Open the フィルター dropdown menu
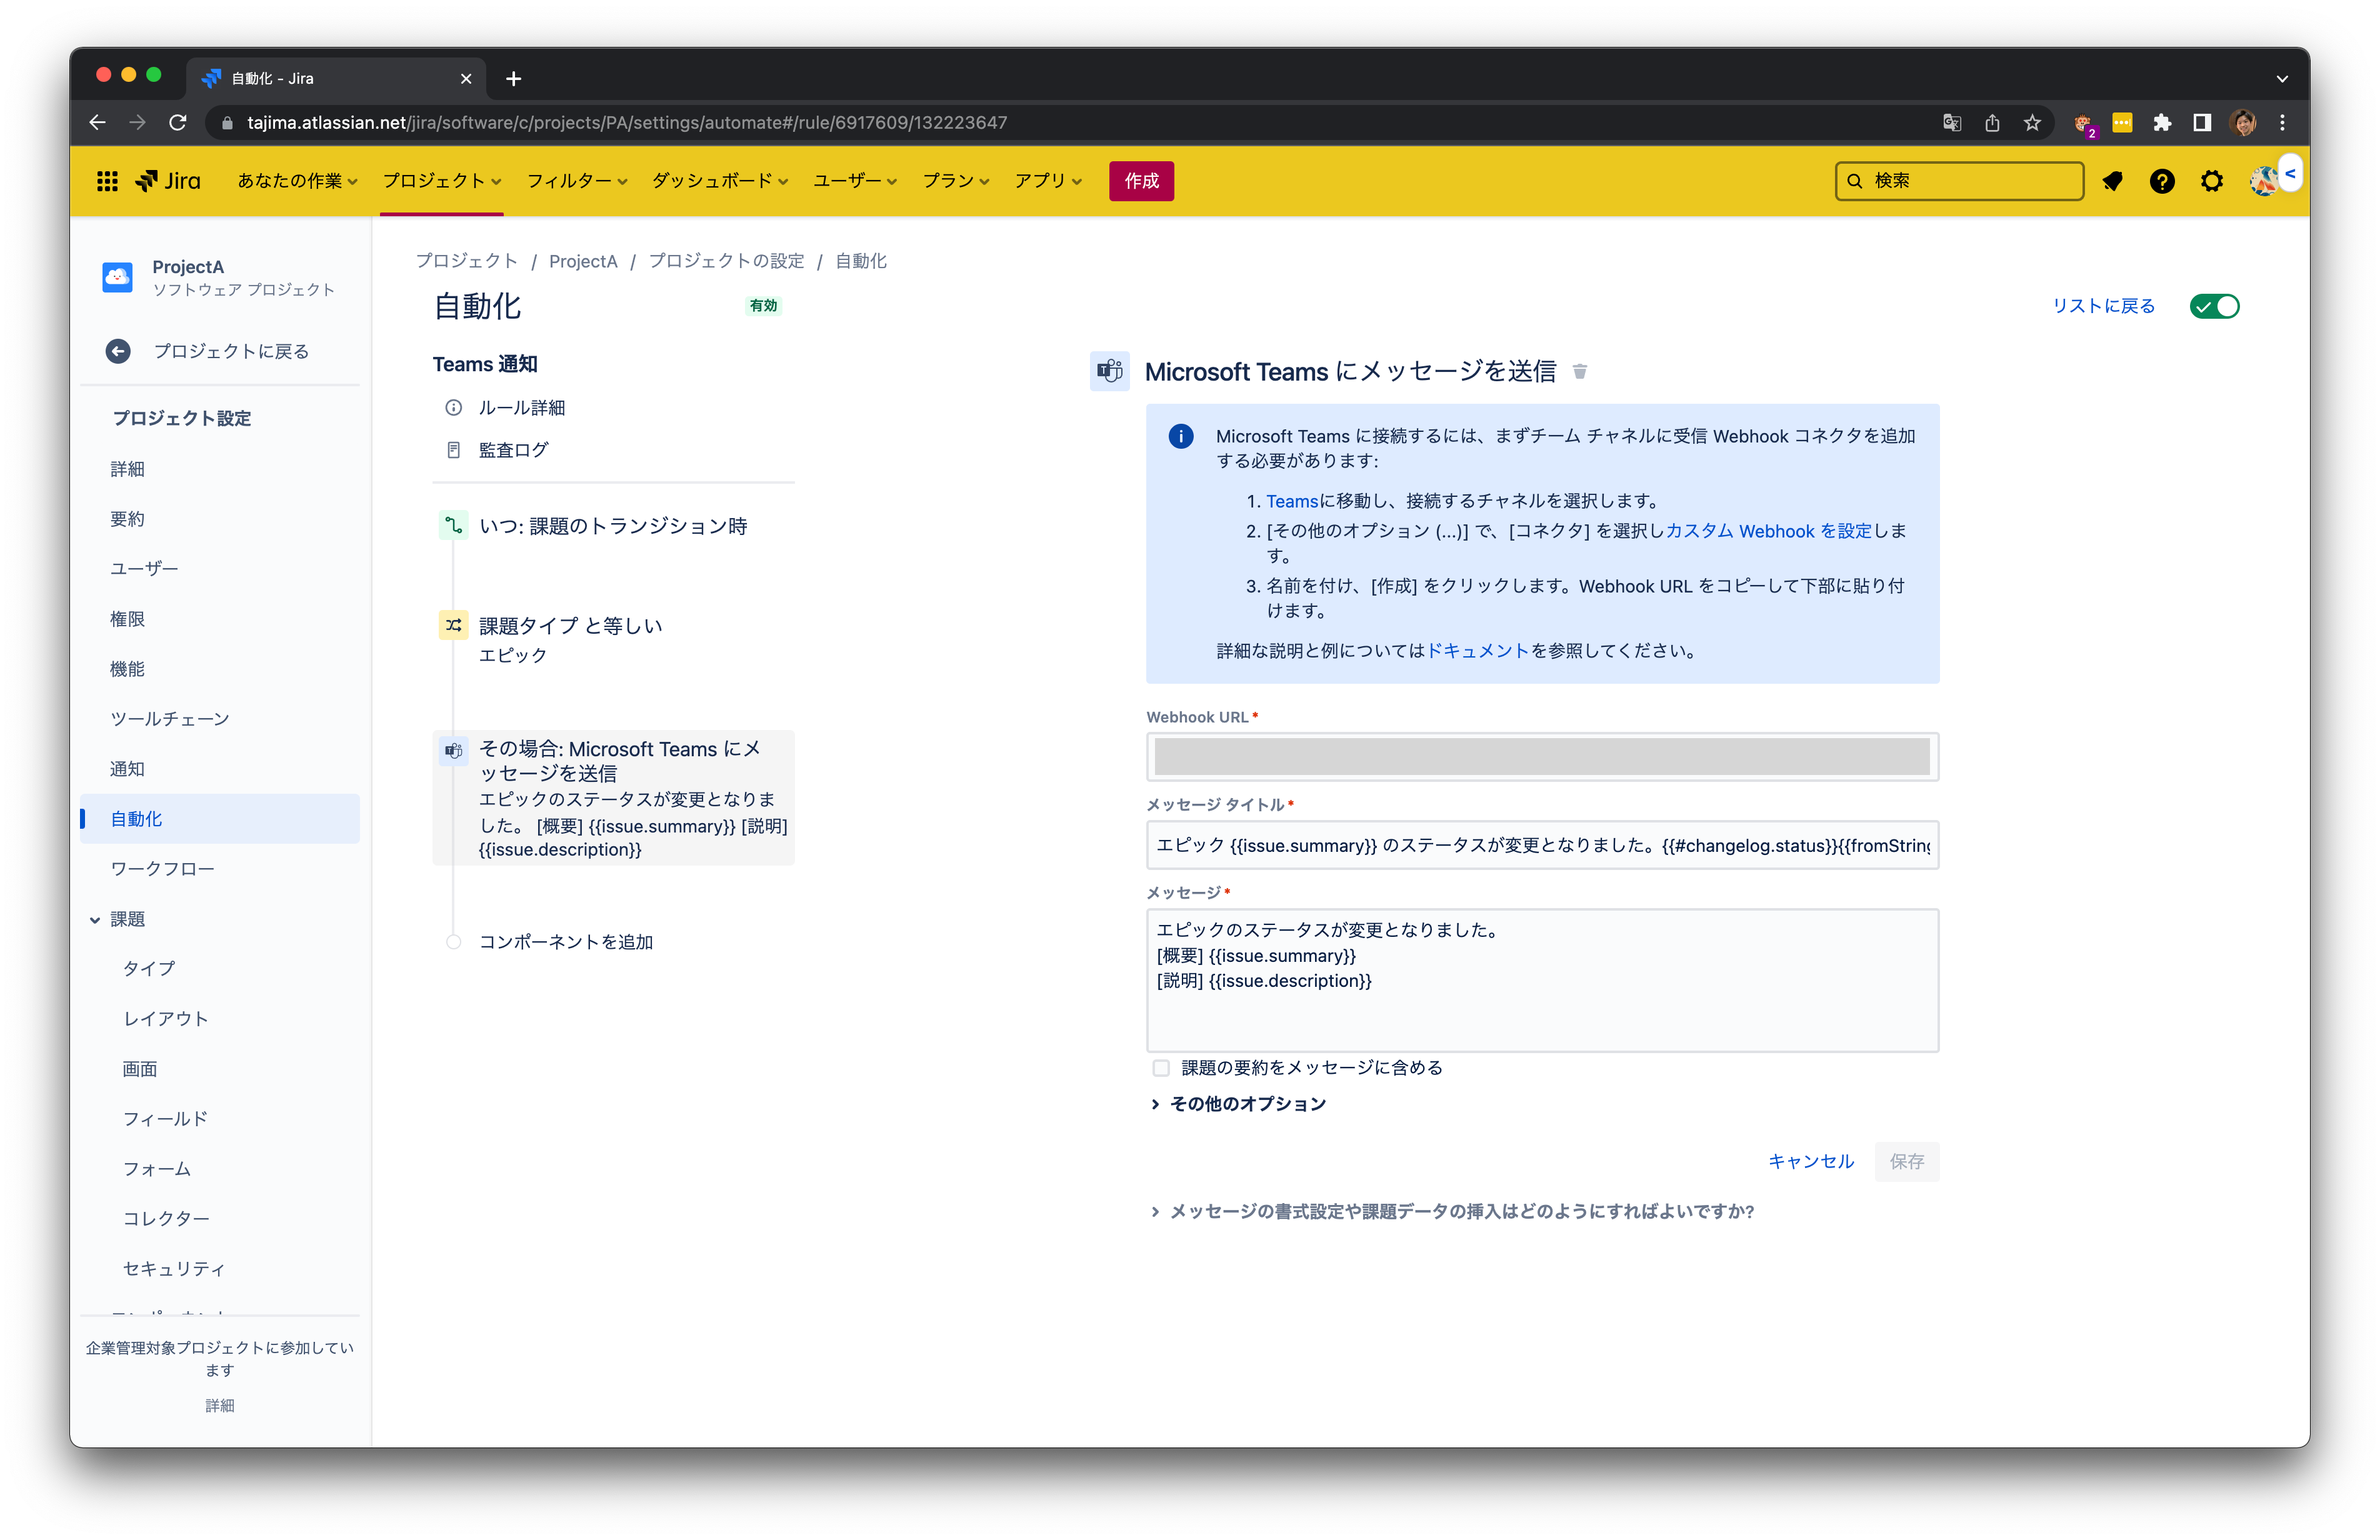This screenshot has height=1540, width=2380. pyautogui.click(x=577, y=181)
